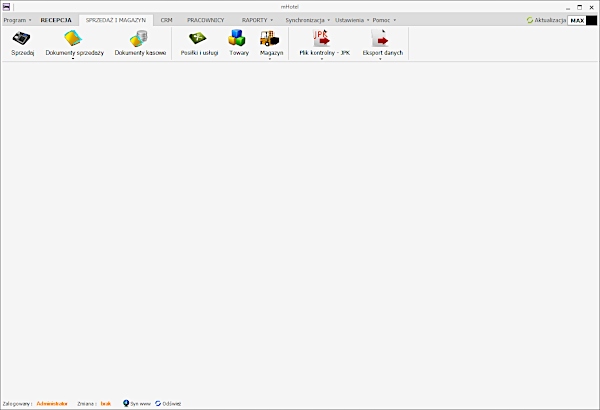Image resolution: width=600 pixels, height=410 pixels.
Task: Close the mHotel window
Action: click(x=591, y=7)
